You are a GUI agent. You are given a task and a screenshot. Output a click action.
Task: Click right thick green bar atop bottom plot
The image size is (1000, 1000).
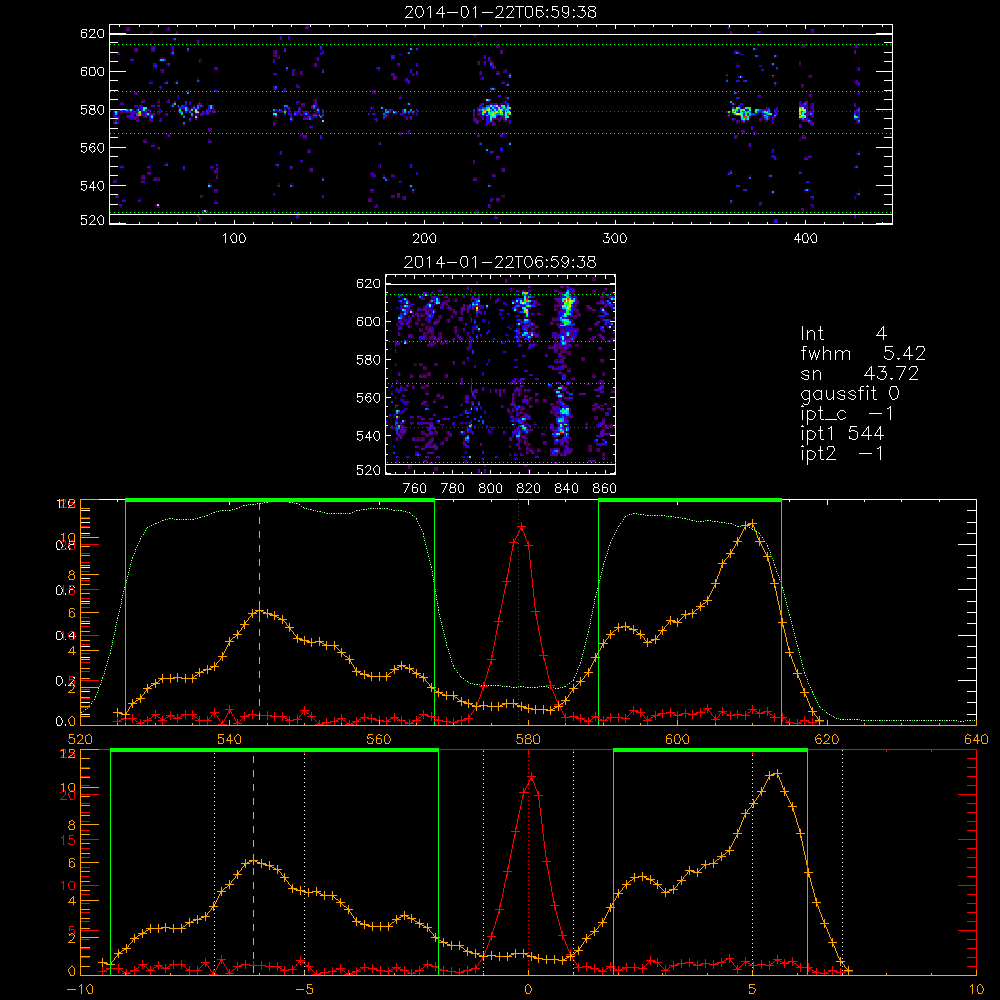[x=710, y=751]
